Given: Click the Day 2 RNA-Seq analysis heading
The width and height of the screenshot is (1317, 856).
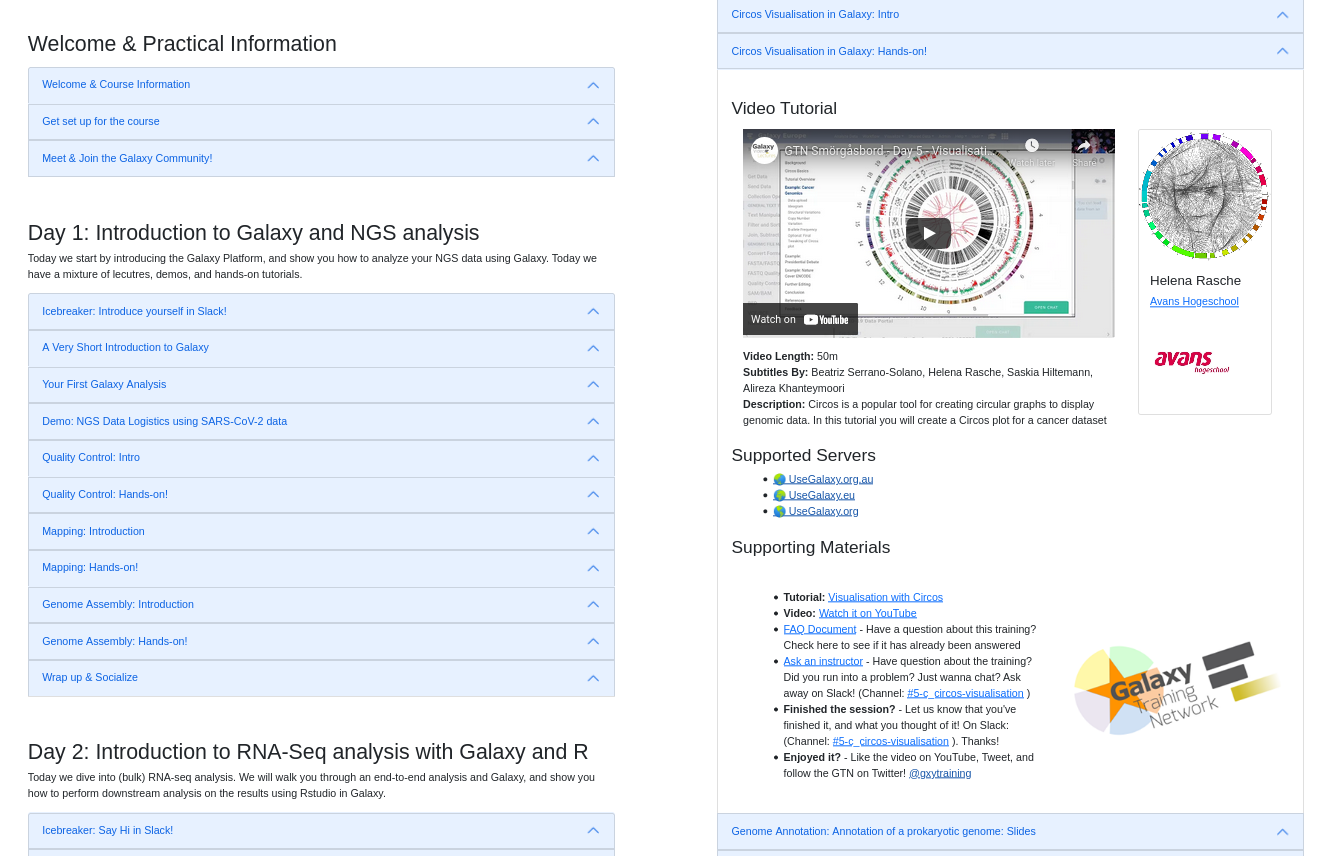Looking at the screenshot, I should [x=308, y=752].
